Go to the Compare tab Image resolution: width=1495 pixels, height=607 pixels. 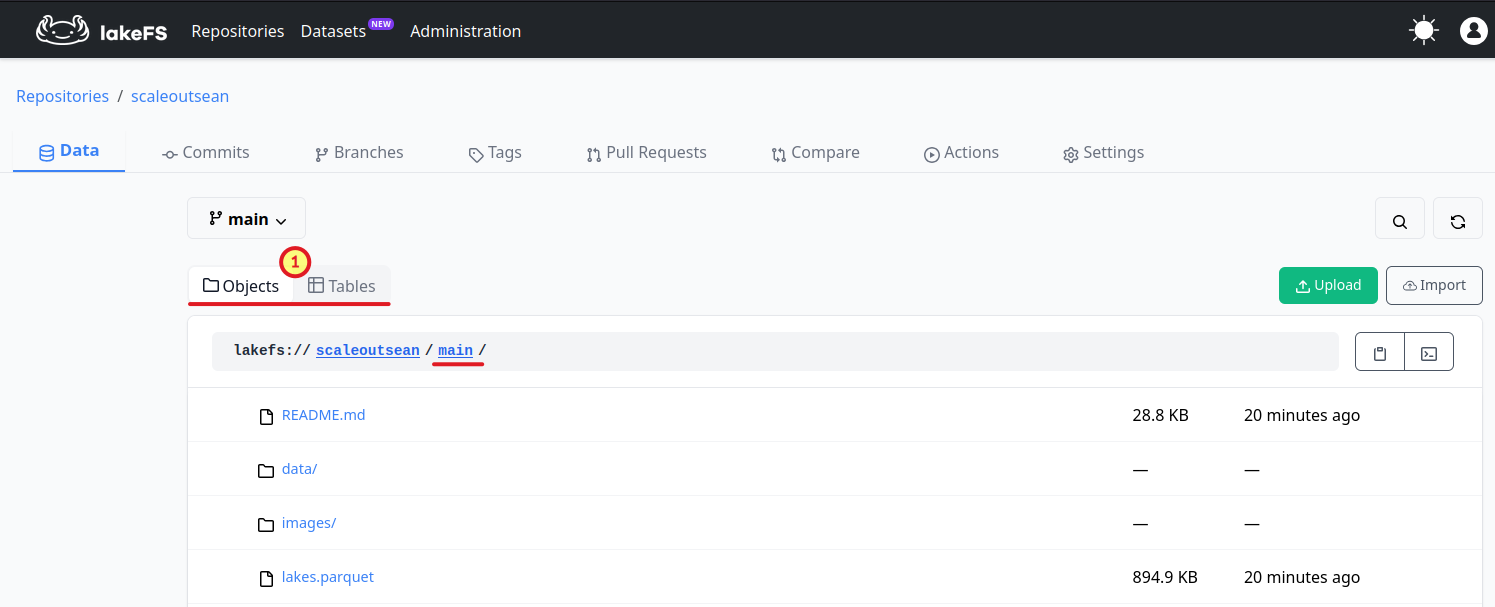pyautogui.click(x=815, y=152)
